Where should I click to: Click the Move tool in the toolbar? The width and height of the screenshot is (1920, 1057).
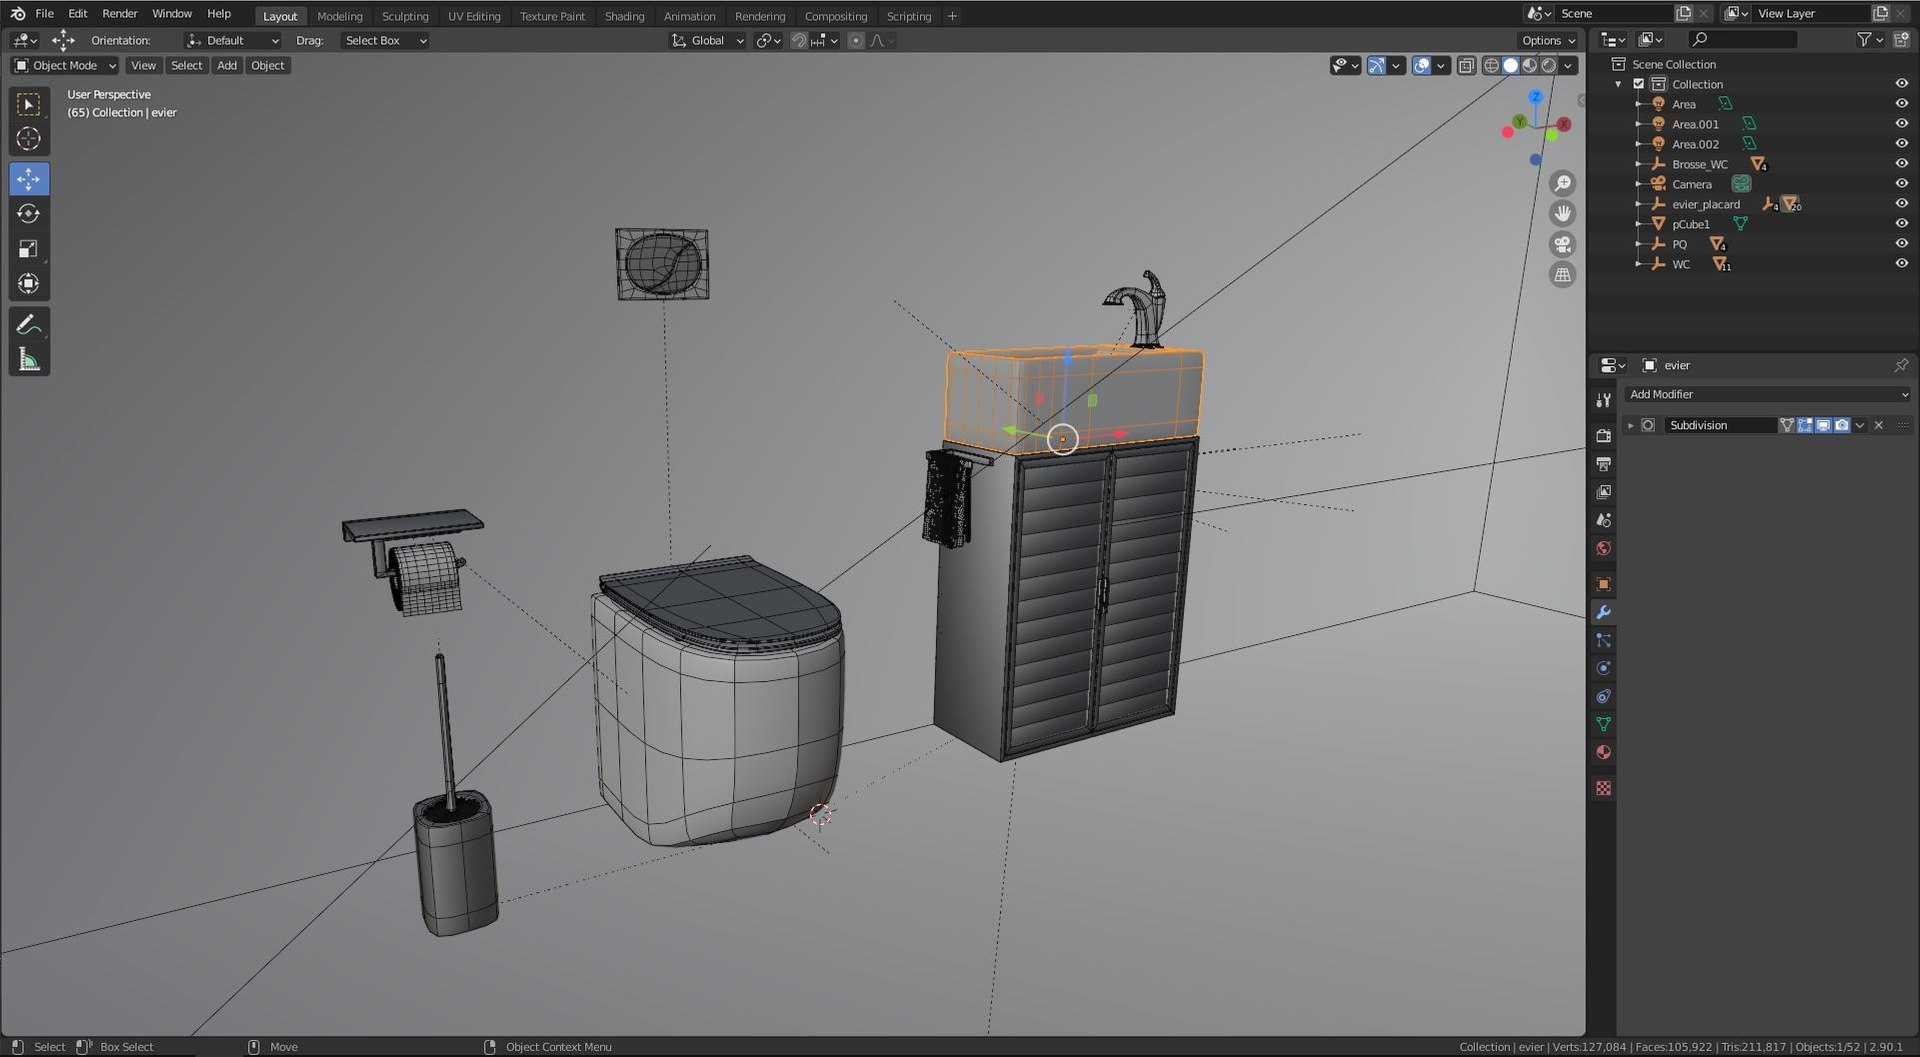tap(29, 179)
